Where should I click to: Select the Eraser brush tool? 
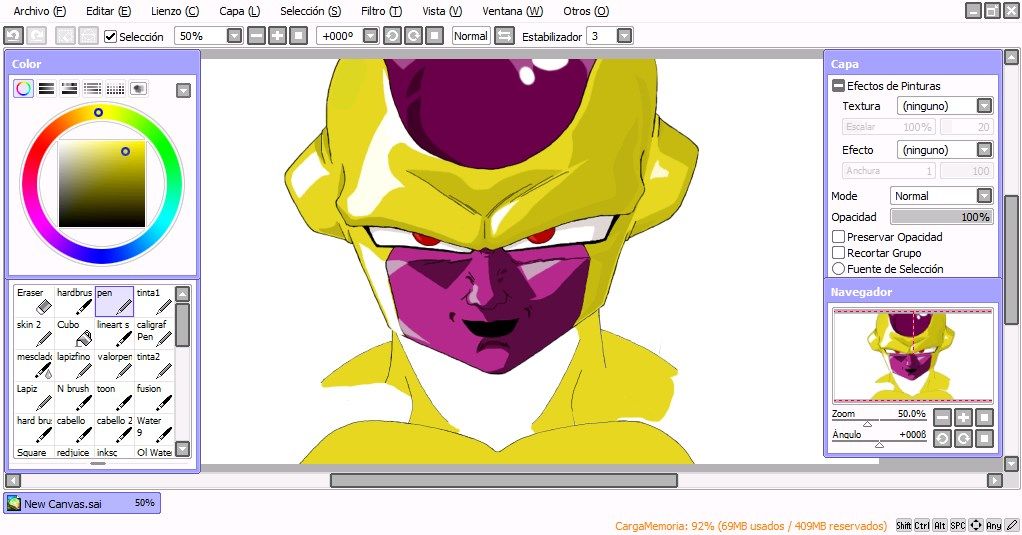click(x=35, y=301)
